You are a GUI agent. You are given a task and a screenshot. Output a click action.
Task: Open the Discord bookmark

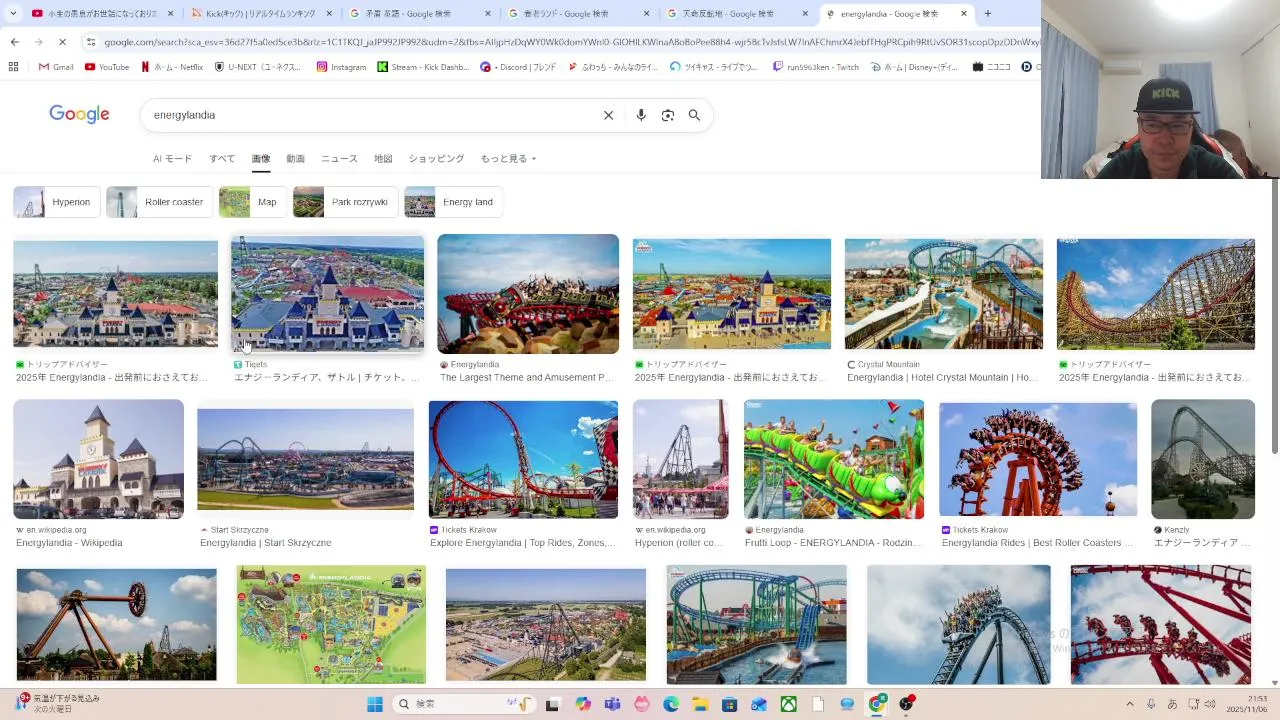518,67
